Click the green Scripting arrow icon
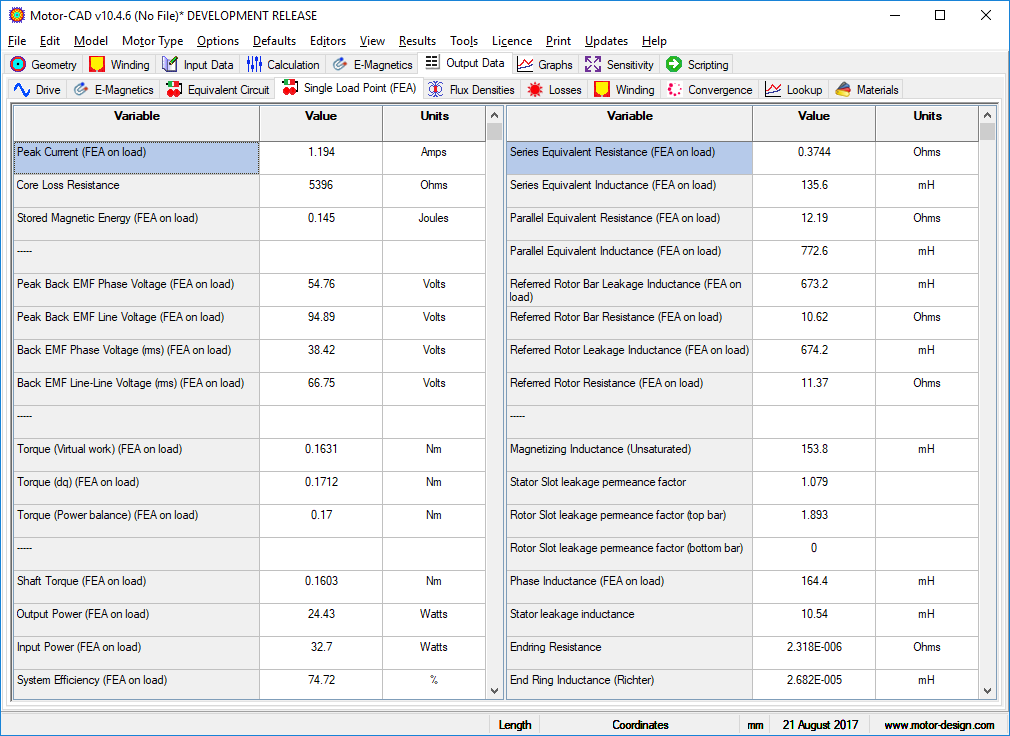Screen dimensions: 1010x736 pos(674,64)
